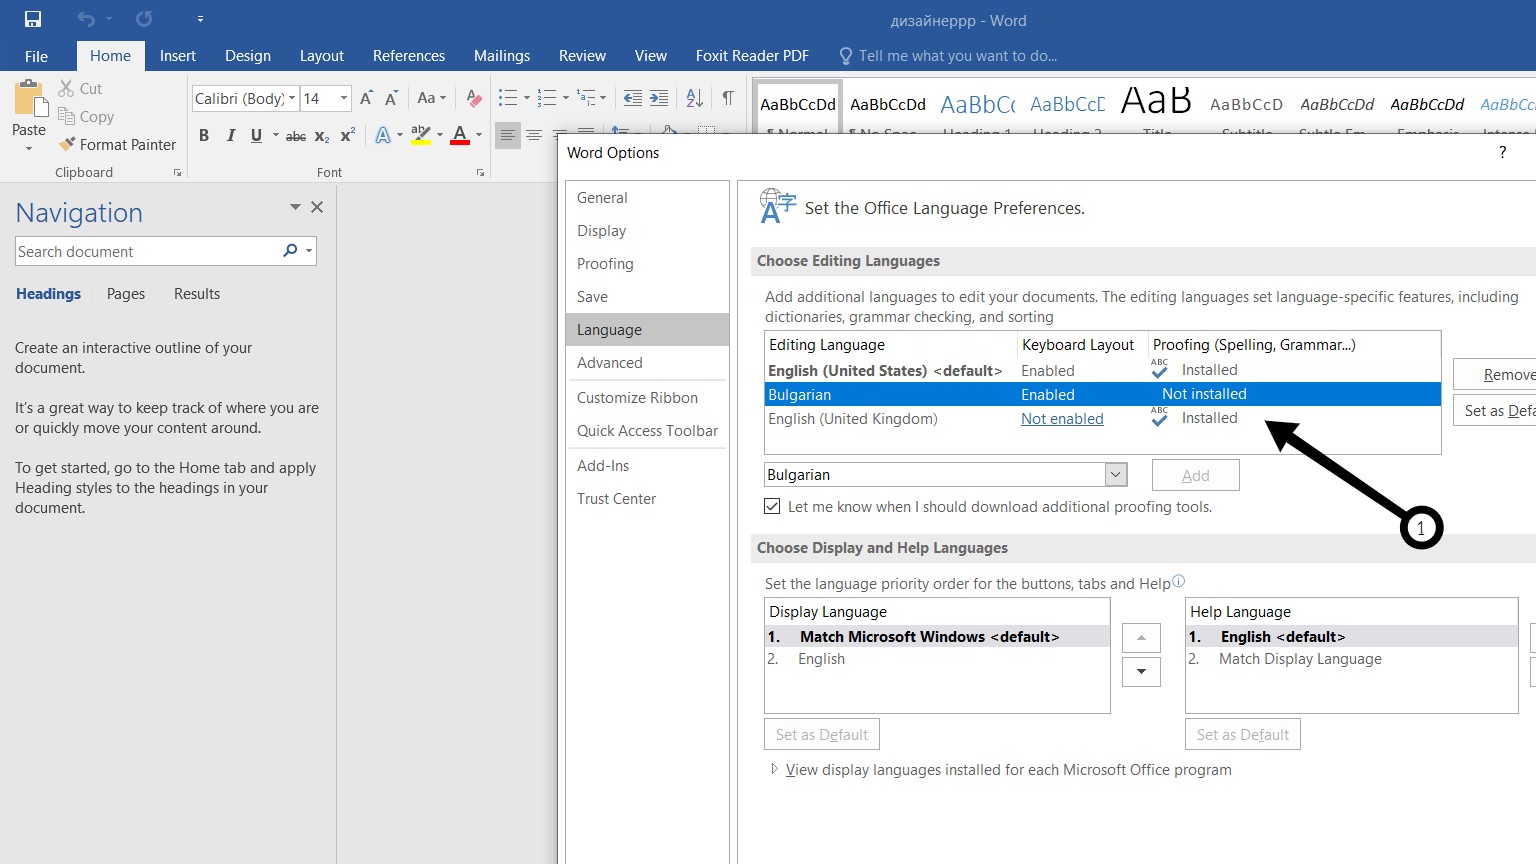Screen dimensions: 1536x864
Task: Apply the red font color
Action: (460, 135)
